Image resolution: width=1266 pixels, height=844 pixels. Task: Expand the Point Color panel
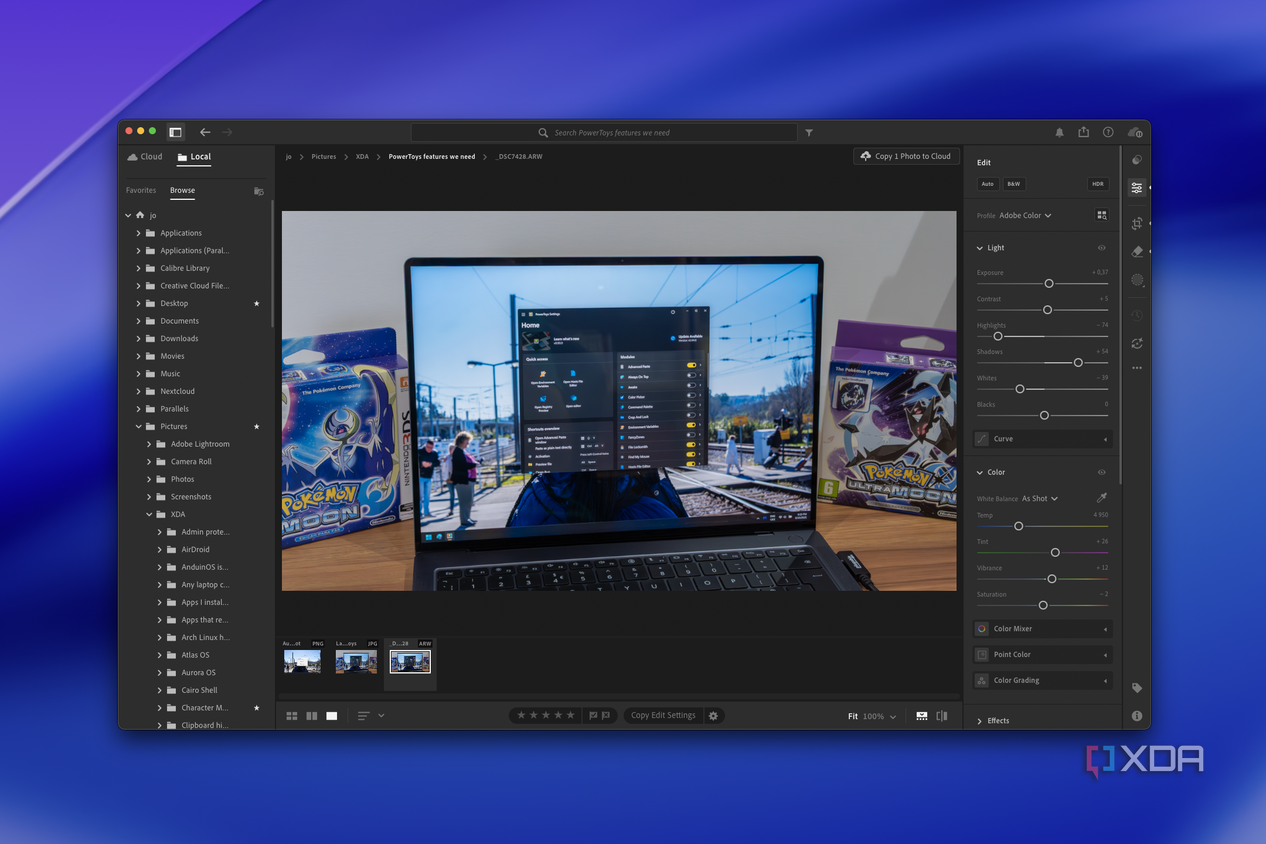[1042, 655]
